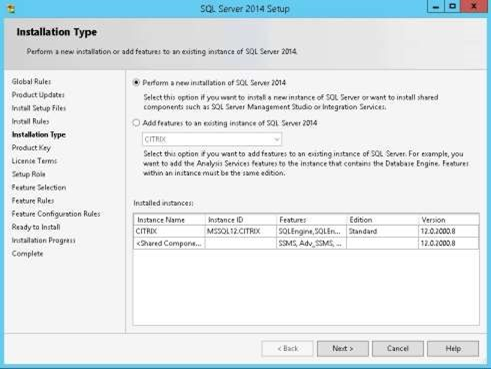Open the CITRIX instance dropdown
491x369 pixels.
tap(212, 139)
